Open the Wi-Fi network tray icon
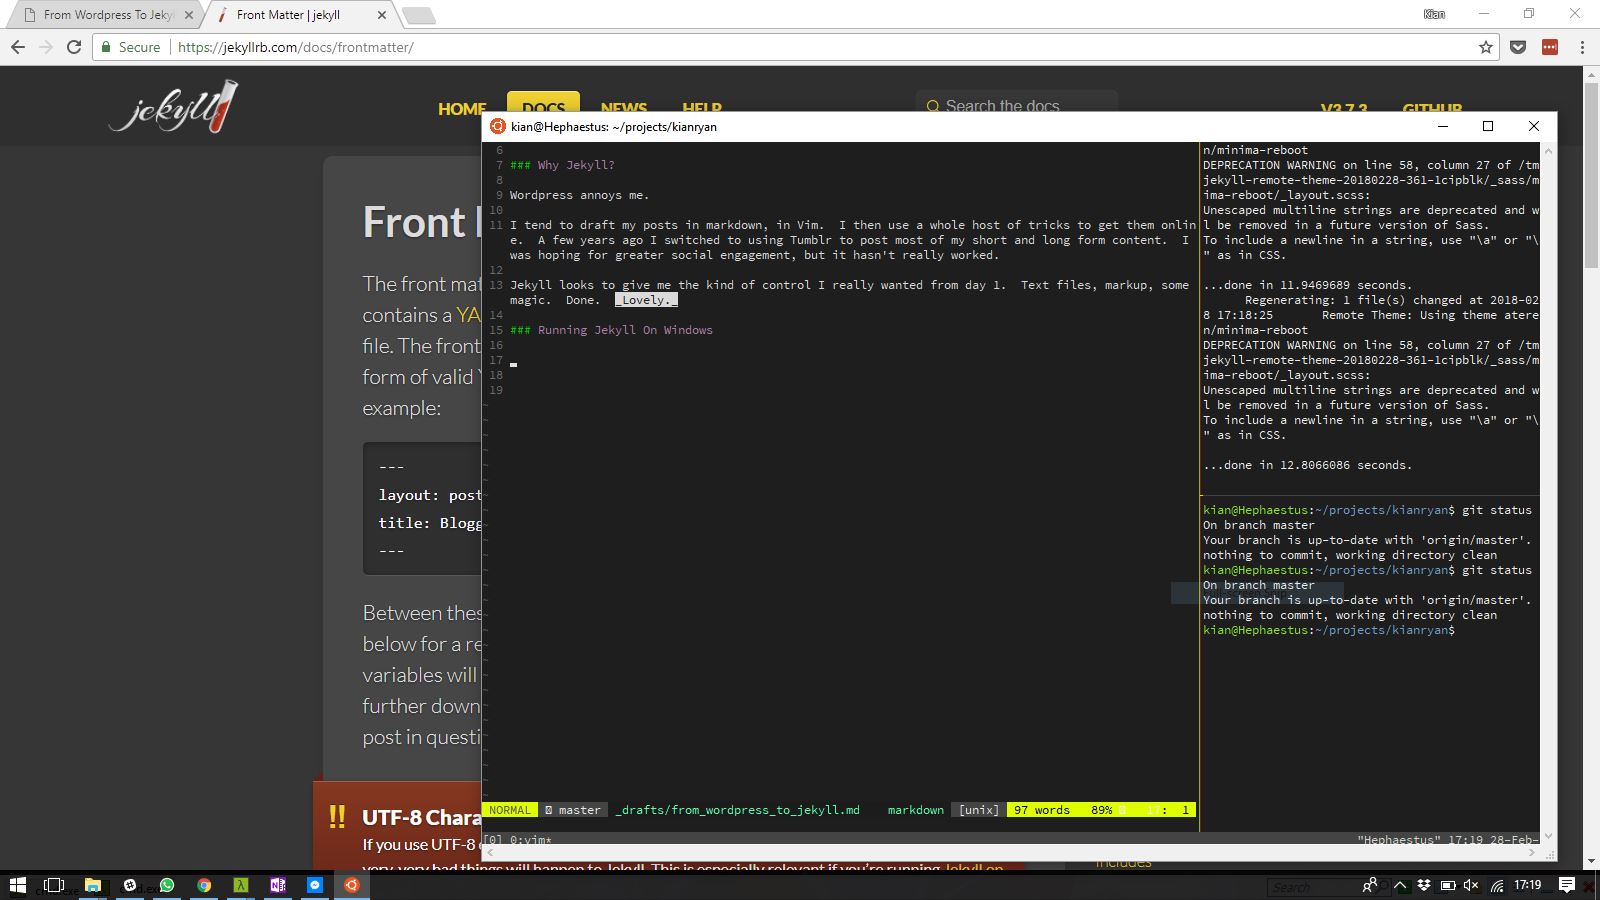The height and width of the screenshot is (900, 1600). (x=1497, y=885)
